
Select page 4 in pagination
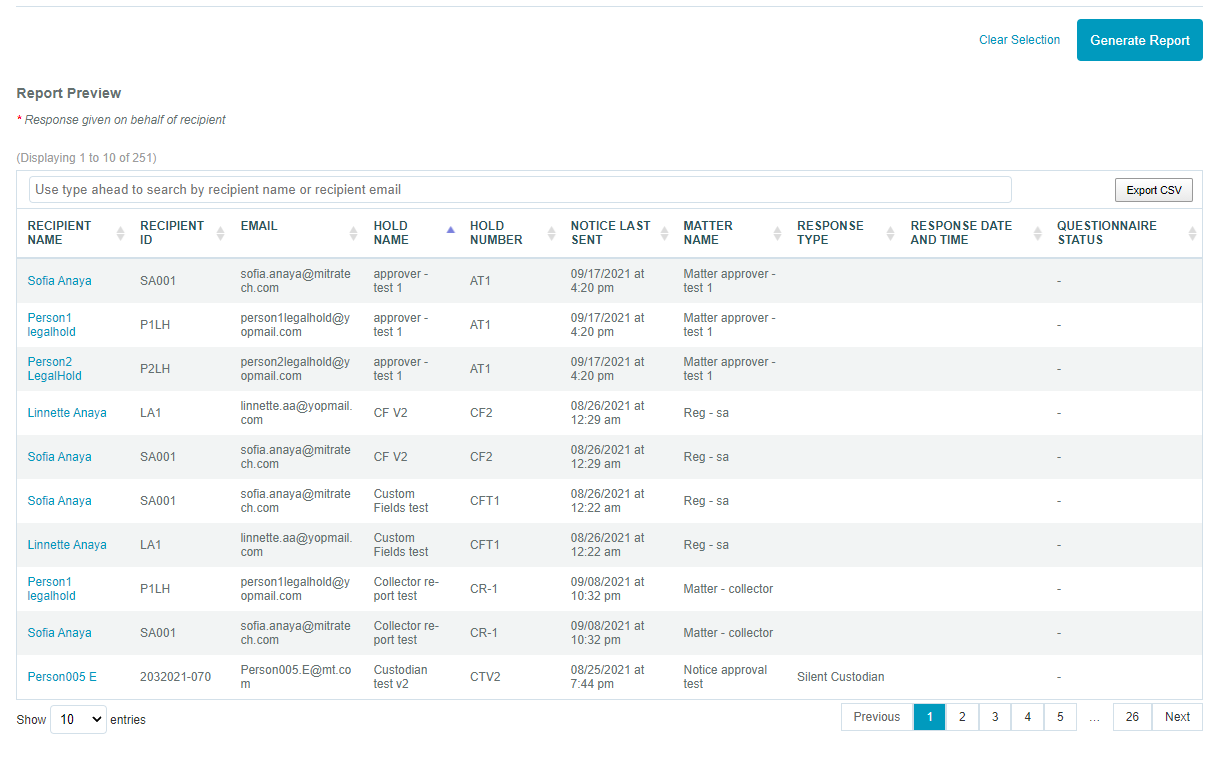pyautogui.click(x=1028, y=717)
